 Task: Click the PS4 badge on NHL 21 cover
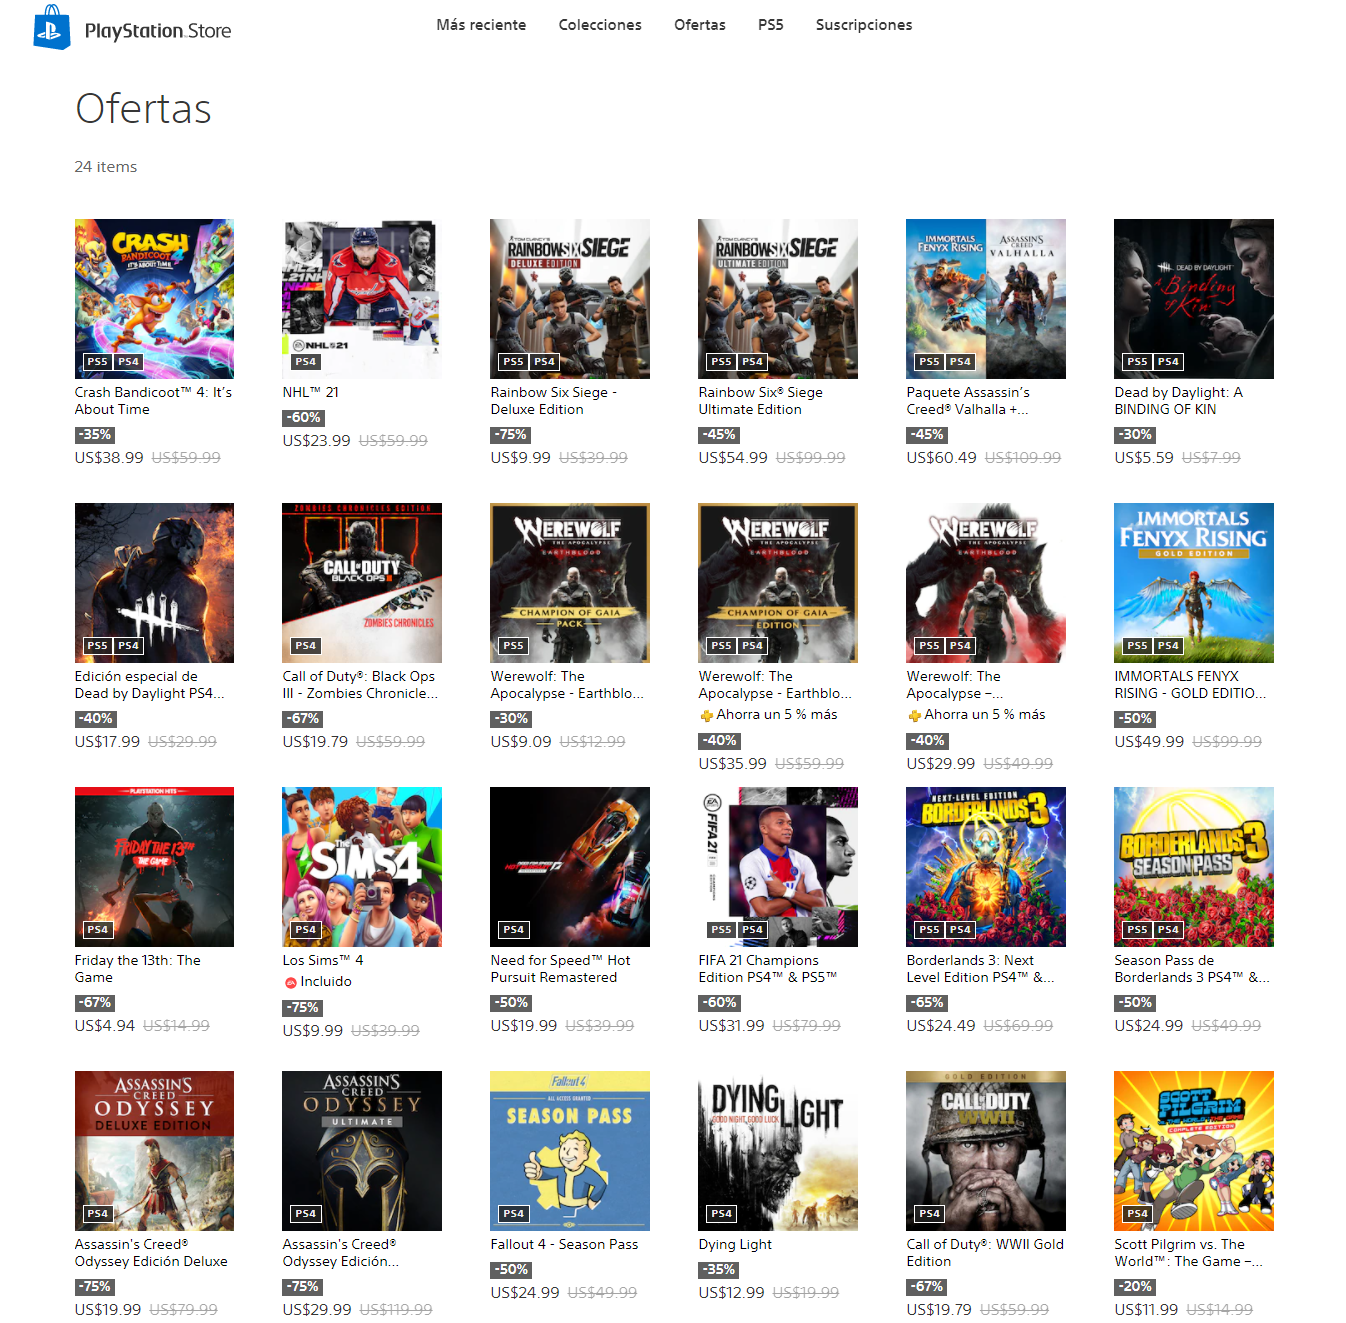[305, 362]
